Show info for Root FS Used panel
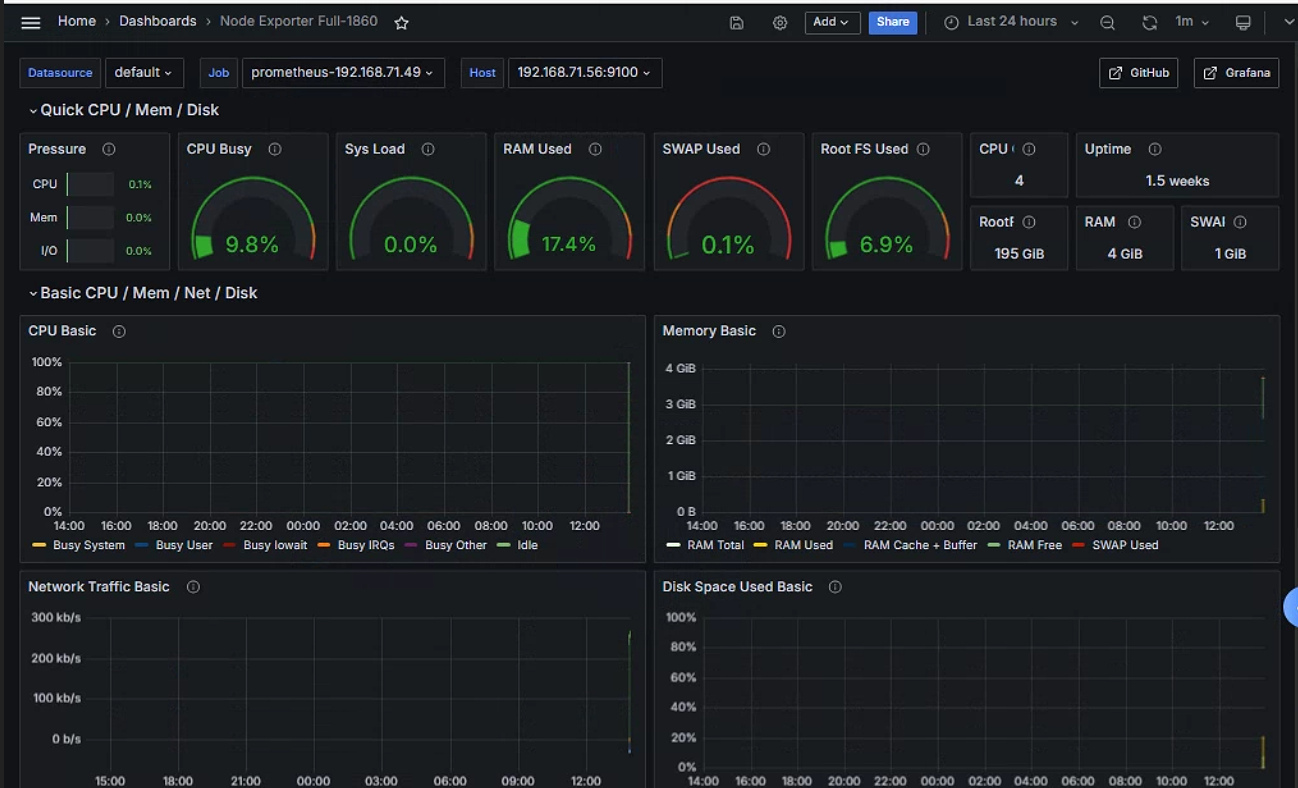The width and height of the screenshot is (1298, 788). click(923, 149)
